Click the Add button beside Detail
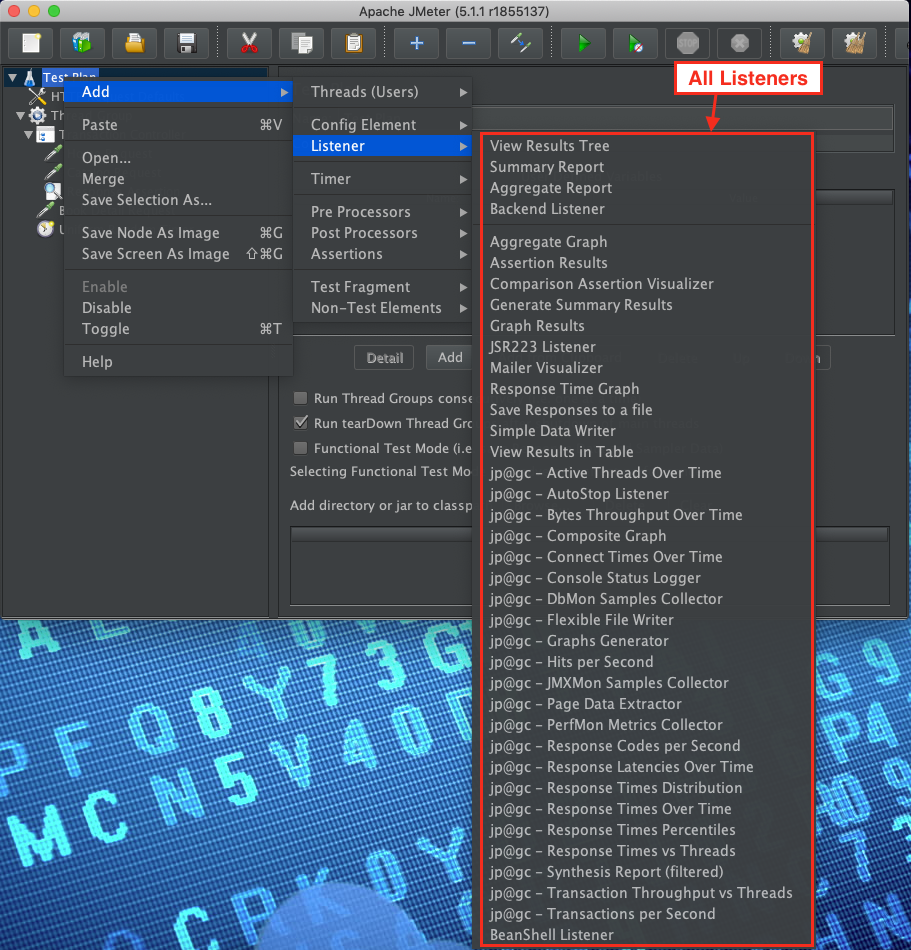This screenshot has height=950, width=911. (x=449, y=357)
